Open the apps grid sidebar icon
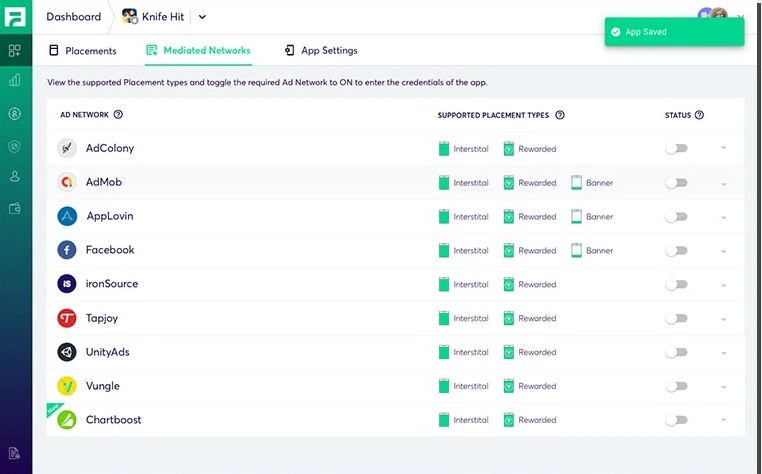762x474 pixels. click(15, 50)
